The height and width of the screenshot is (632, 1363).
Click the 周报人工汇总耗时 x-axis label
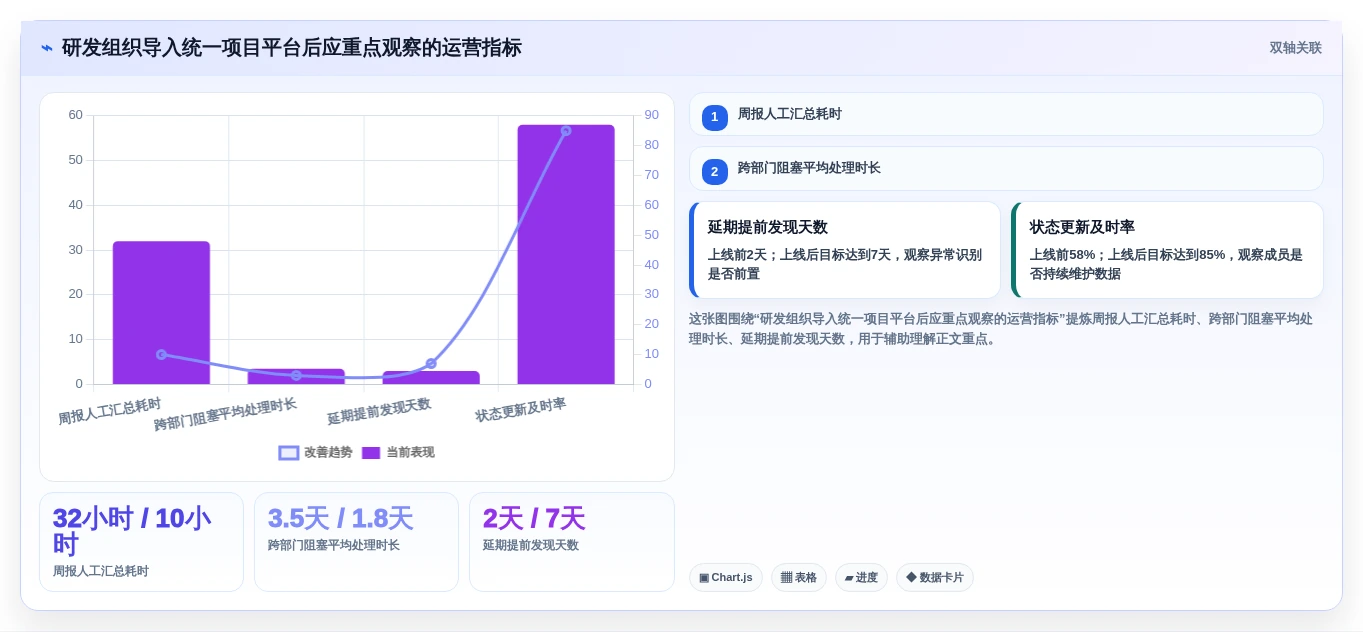tap(110, 411)
